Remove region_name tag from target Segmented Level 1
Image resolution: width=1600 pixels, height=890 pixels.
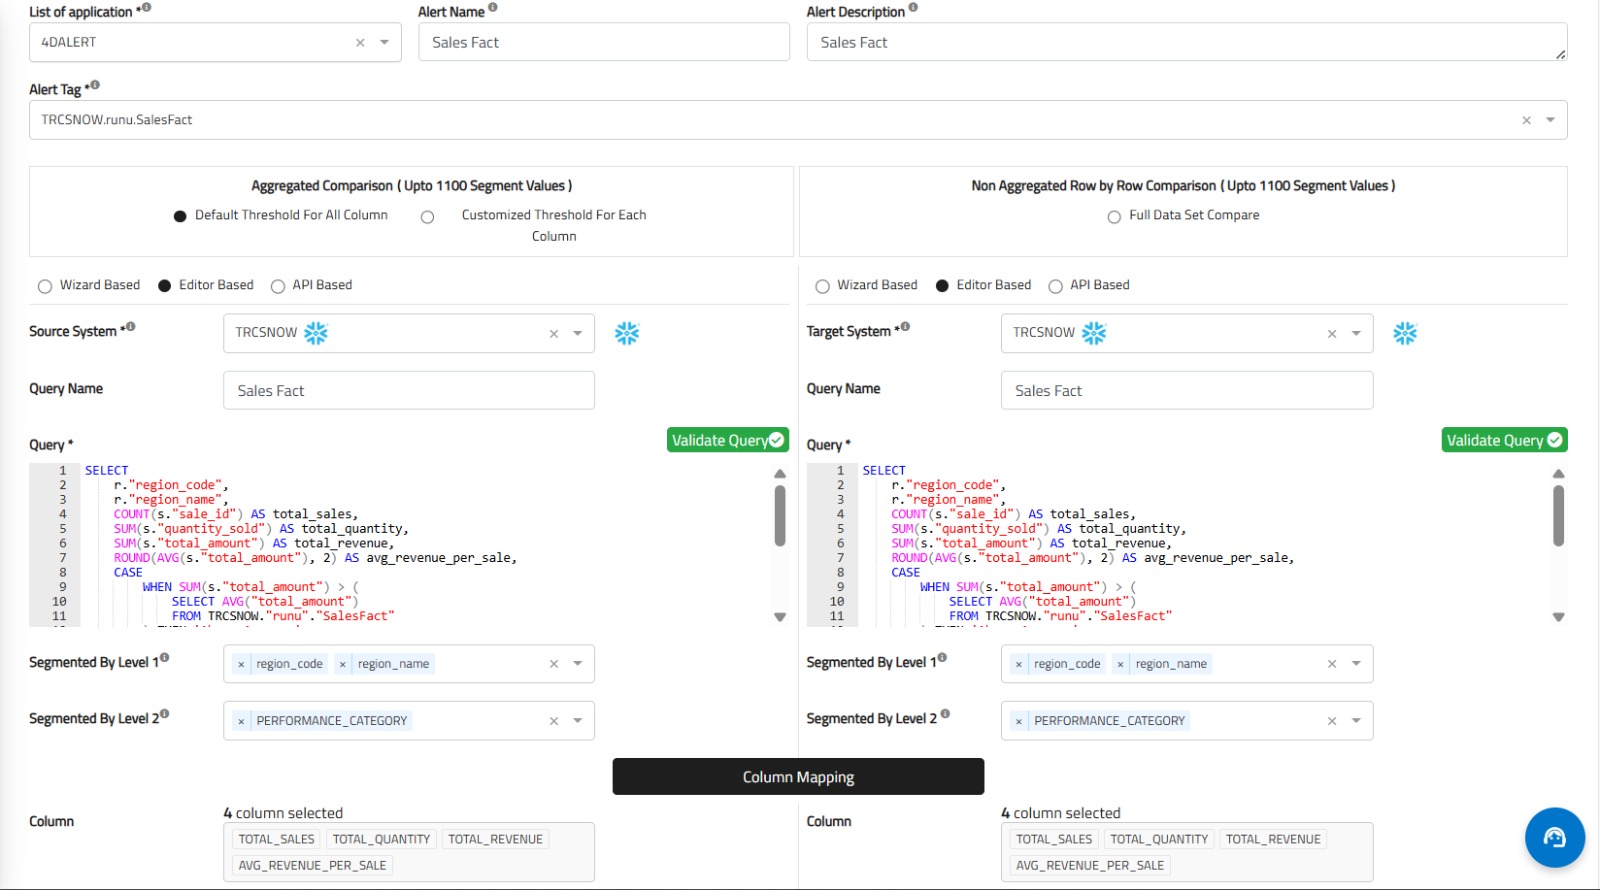pyautogui.click(x=1121, y=664)
